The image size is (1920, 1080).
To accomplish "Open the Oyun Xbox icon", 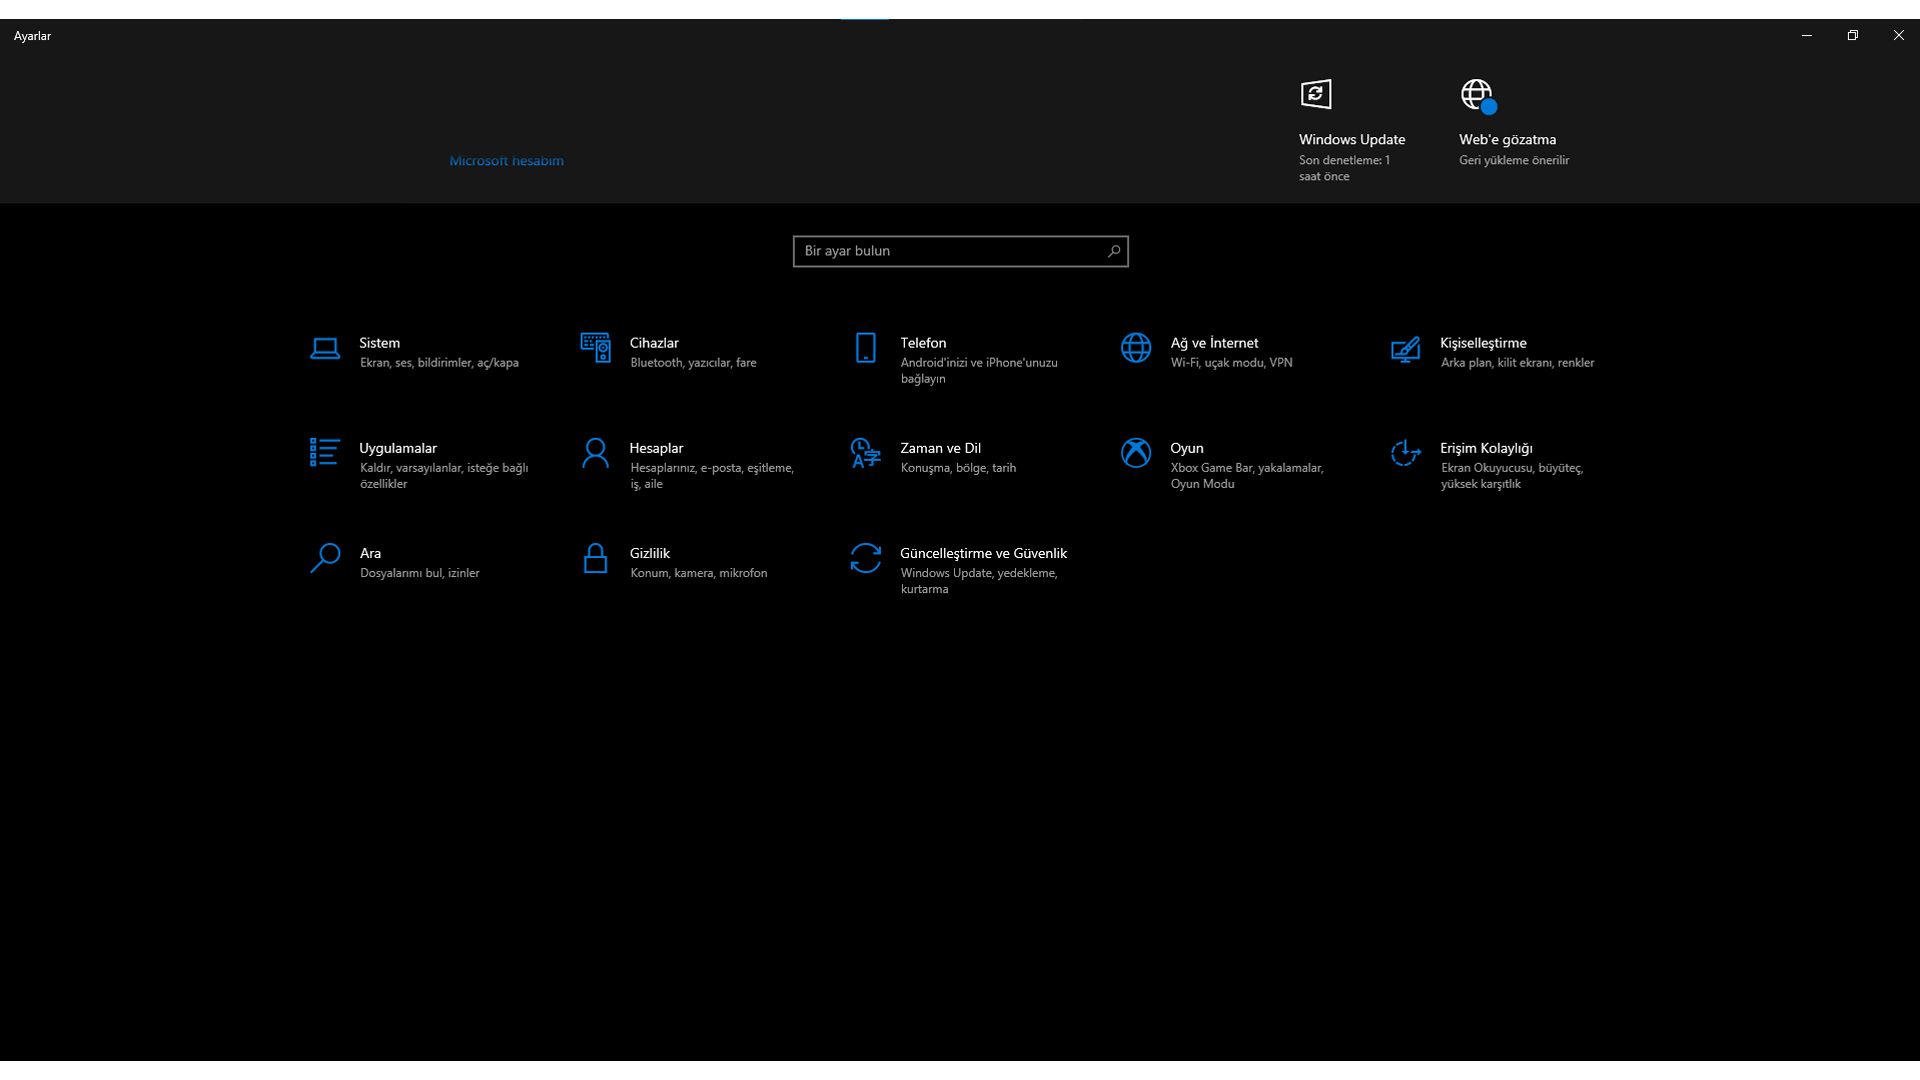I will pos(1136,453).
